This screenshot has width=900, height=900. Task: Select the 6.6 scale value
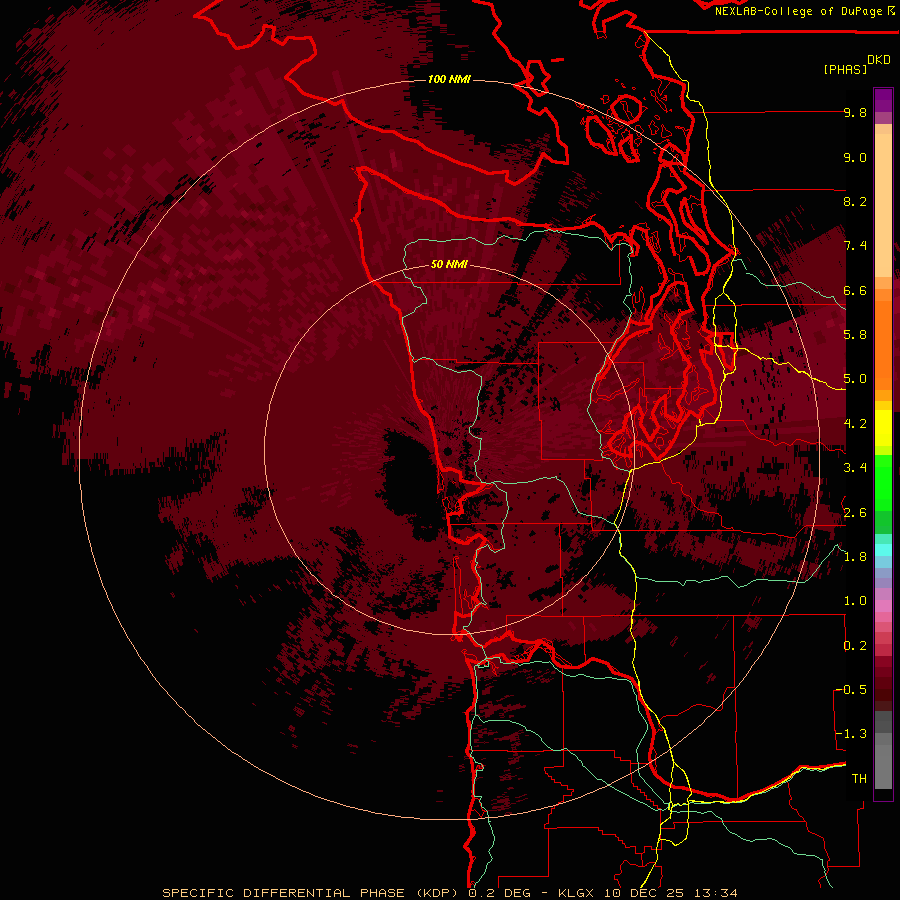pos(855,290)
